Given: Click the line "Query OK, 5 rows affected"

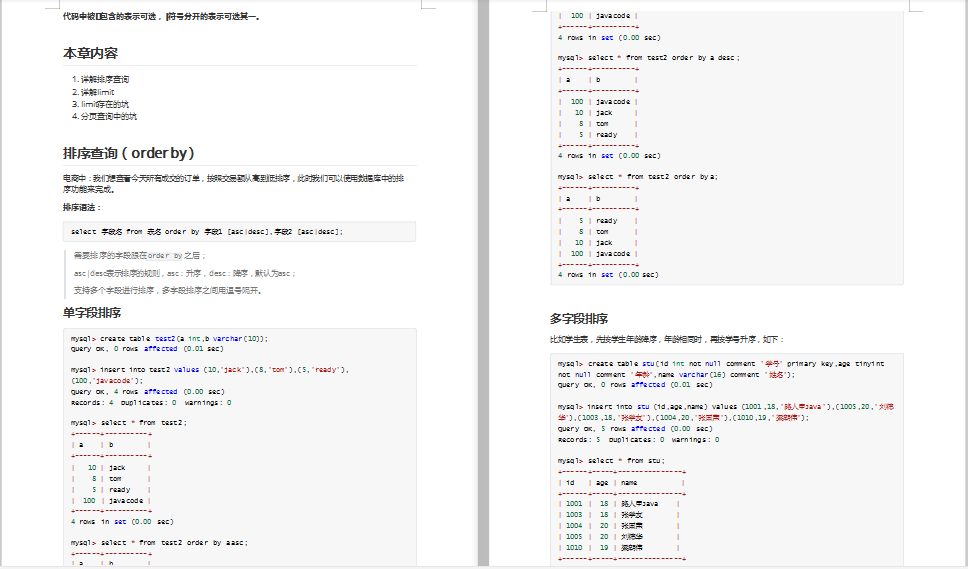Looking at the screenshot, I should [635, 429].
